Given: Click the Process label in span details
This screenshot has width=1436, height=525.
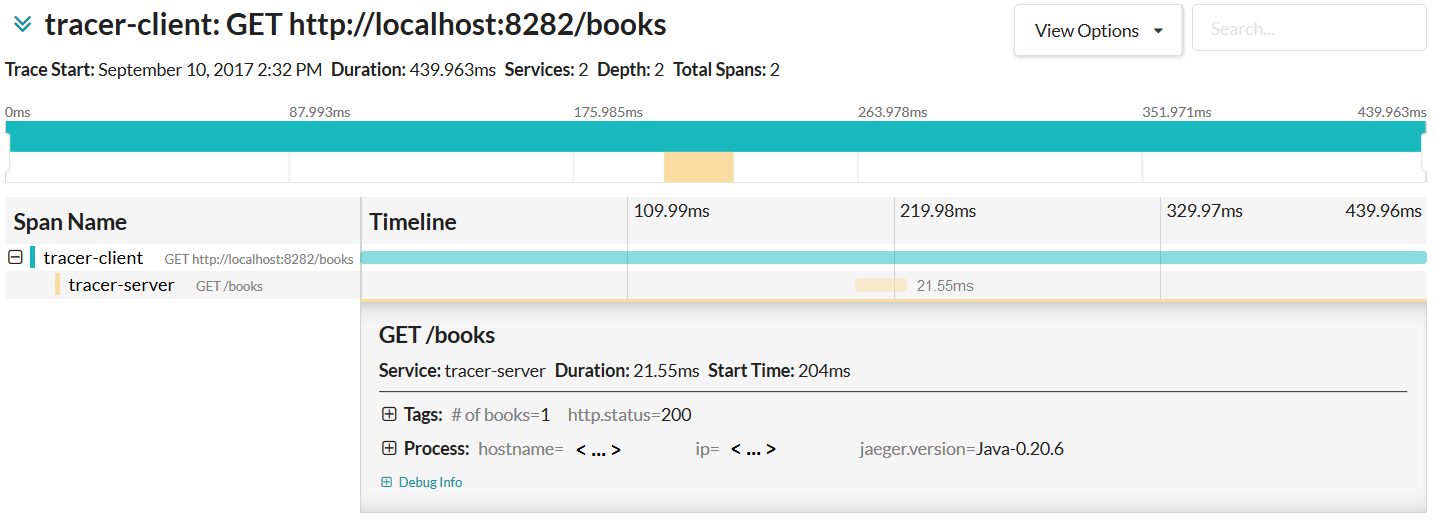Looking at the screenshot, I should tap(436, 449).
